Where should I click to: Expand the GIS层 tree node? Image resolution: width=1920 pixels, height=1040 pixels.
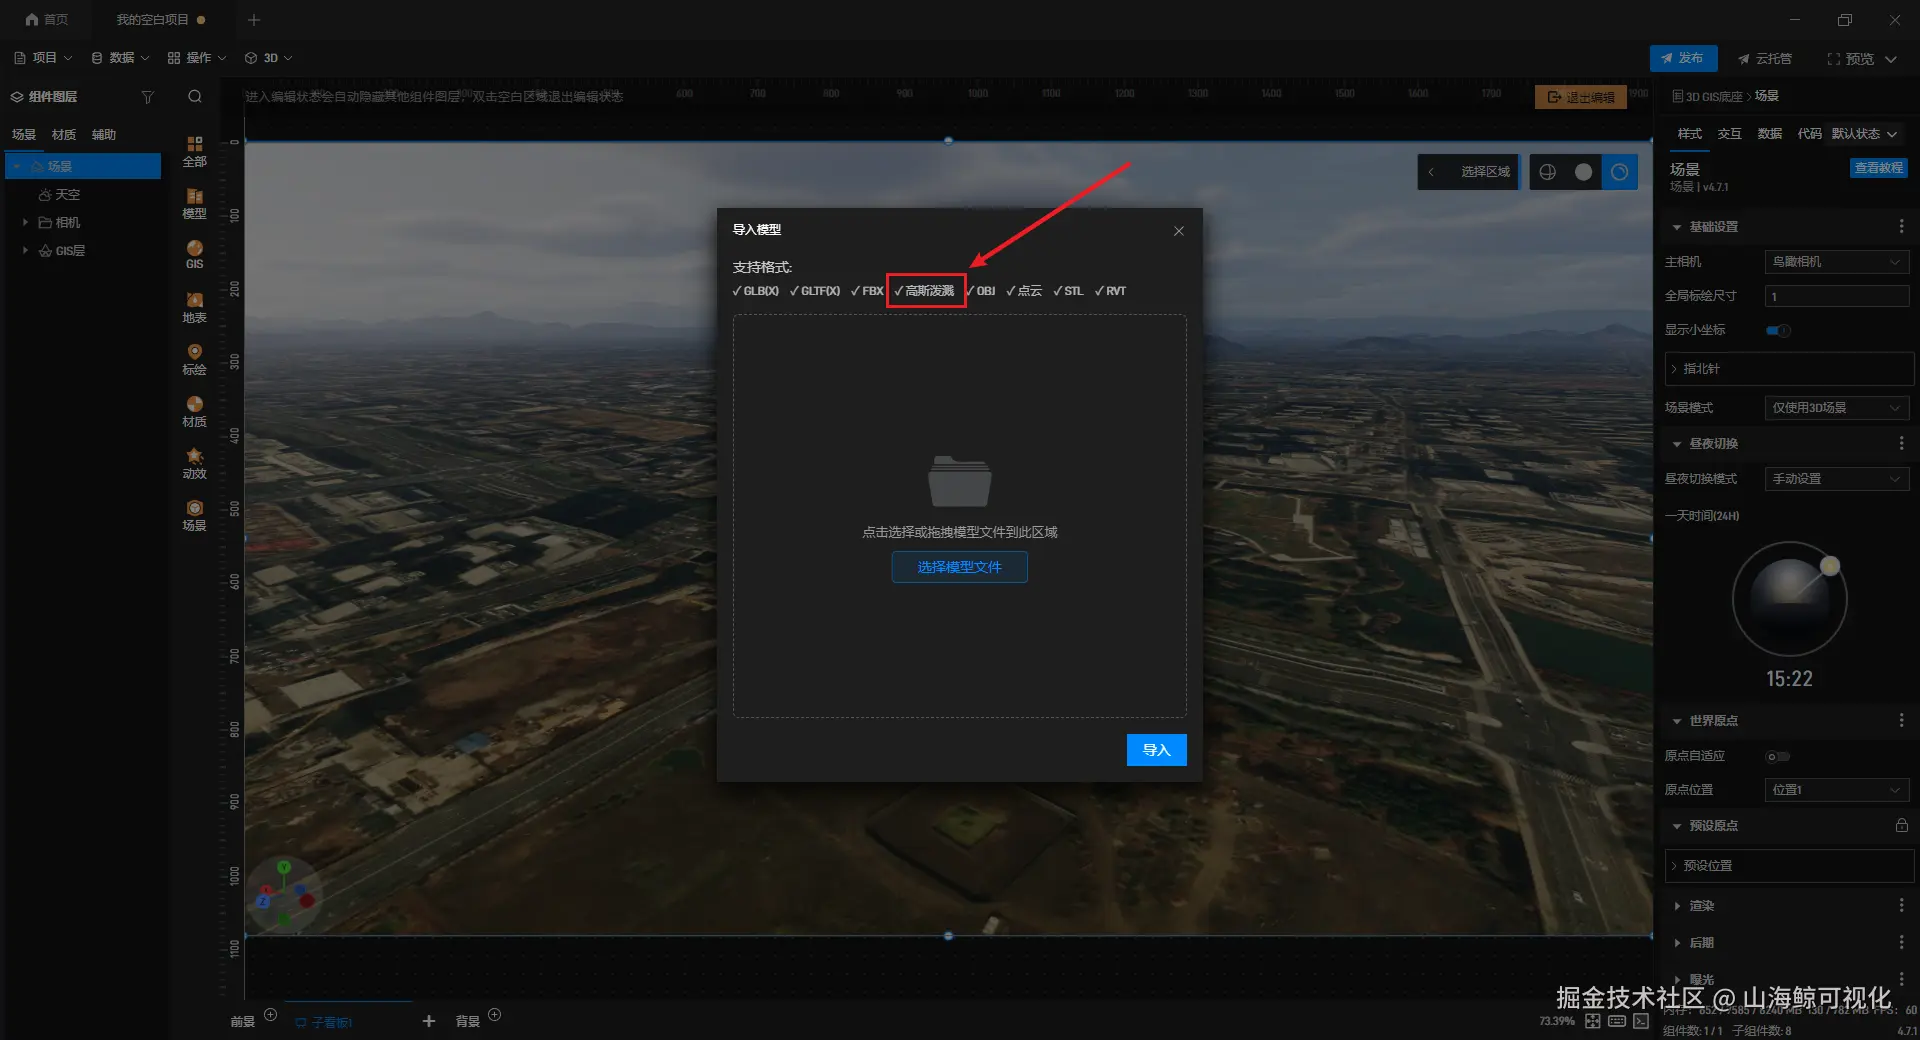[x=25, y=250]
